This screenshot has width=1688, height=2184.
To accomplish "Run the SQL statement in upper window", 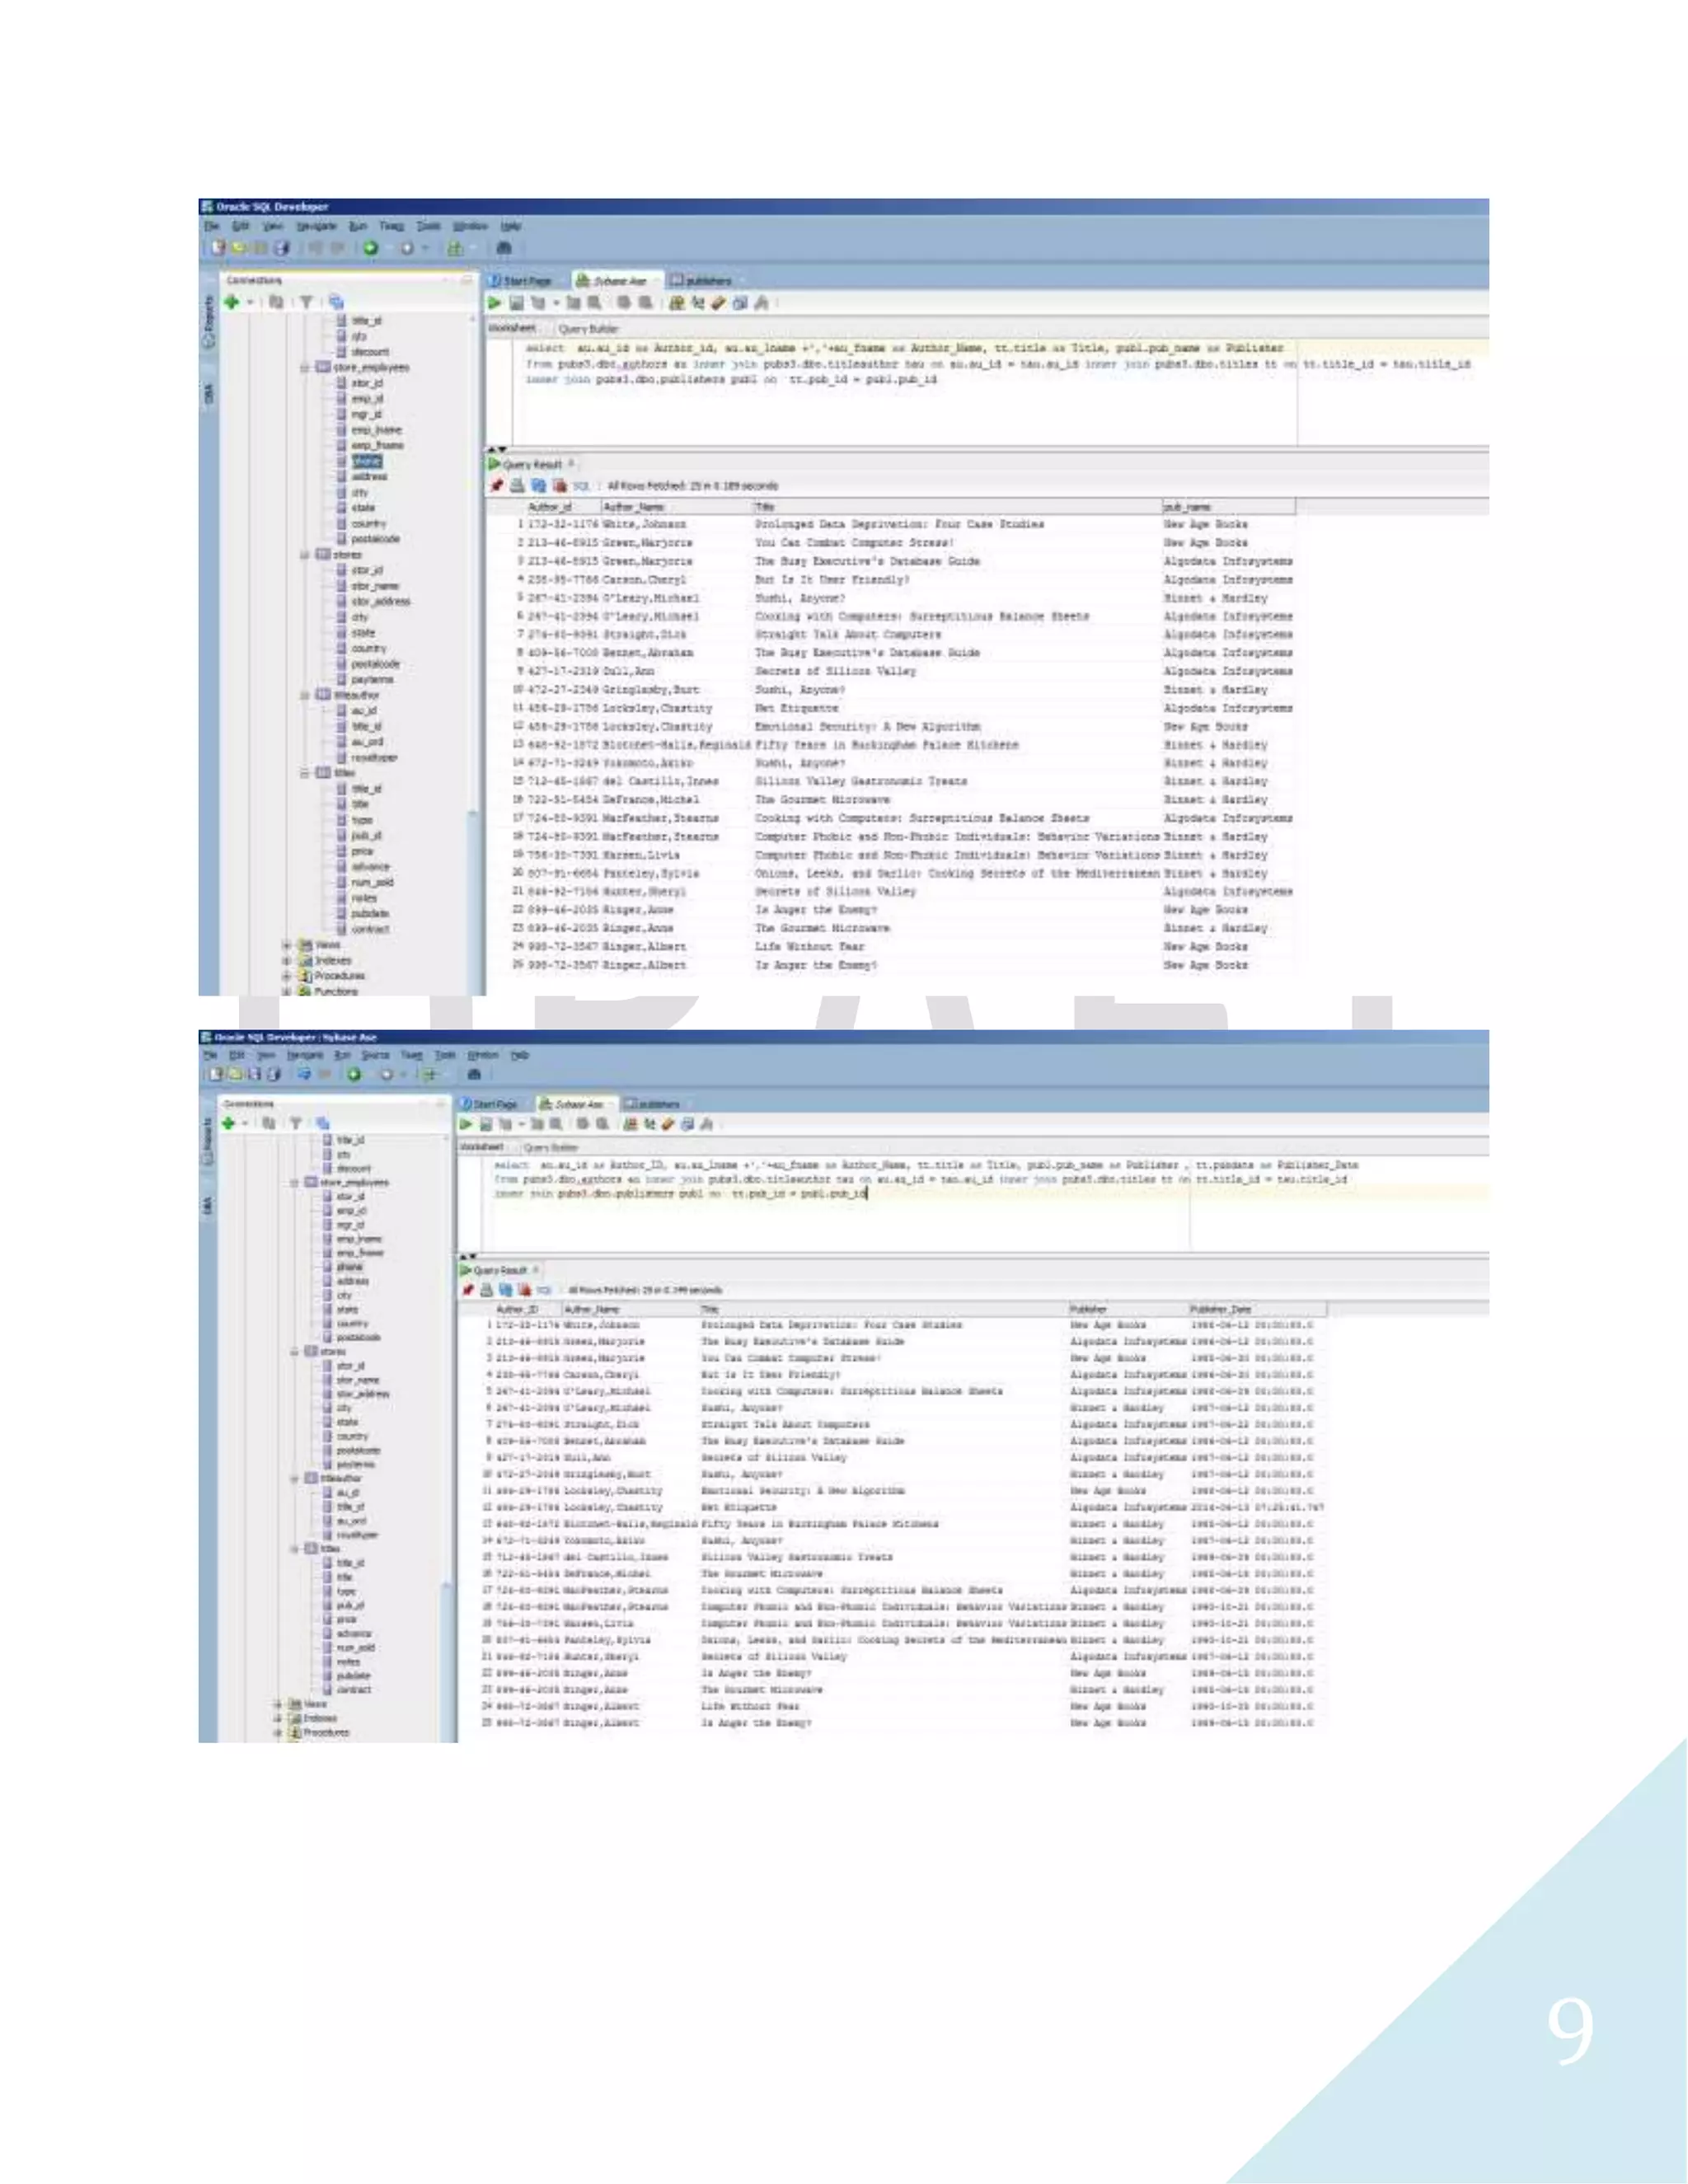I will 495,302.
